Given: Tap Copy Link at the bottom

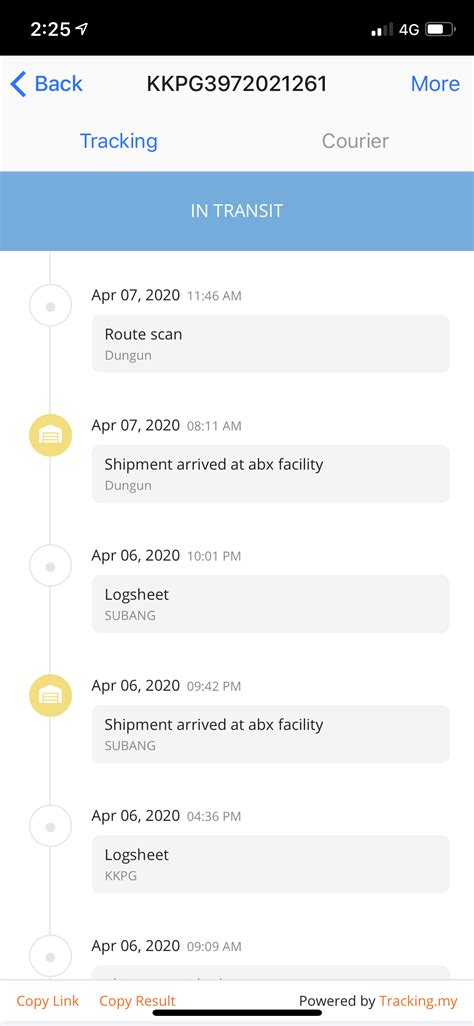Looking at the screenshot, I should [x=48, y=1001].
